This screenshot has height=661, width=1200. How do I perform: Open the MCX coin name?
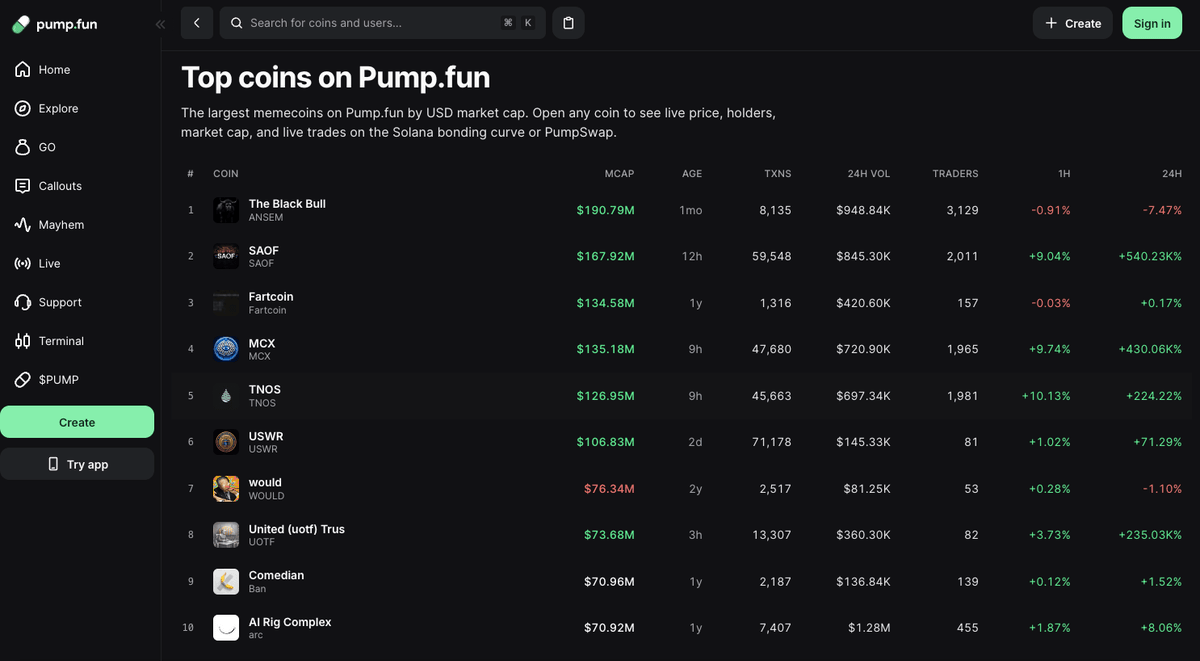point(262,343)
